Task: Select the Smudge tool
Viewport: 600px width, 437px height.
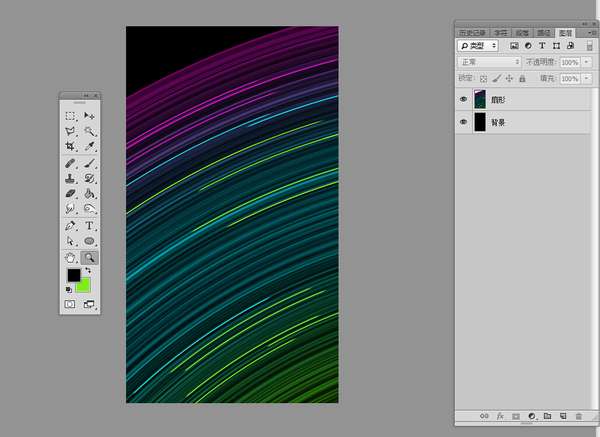Action: click(70, 209)
